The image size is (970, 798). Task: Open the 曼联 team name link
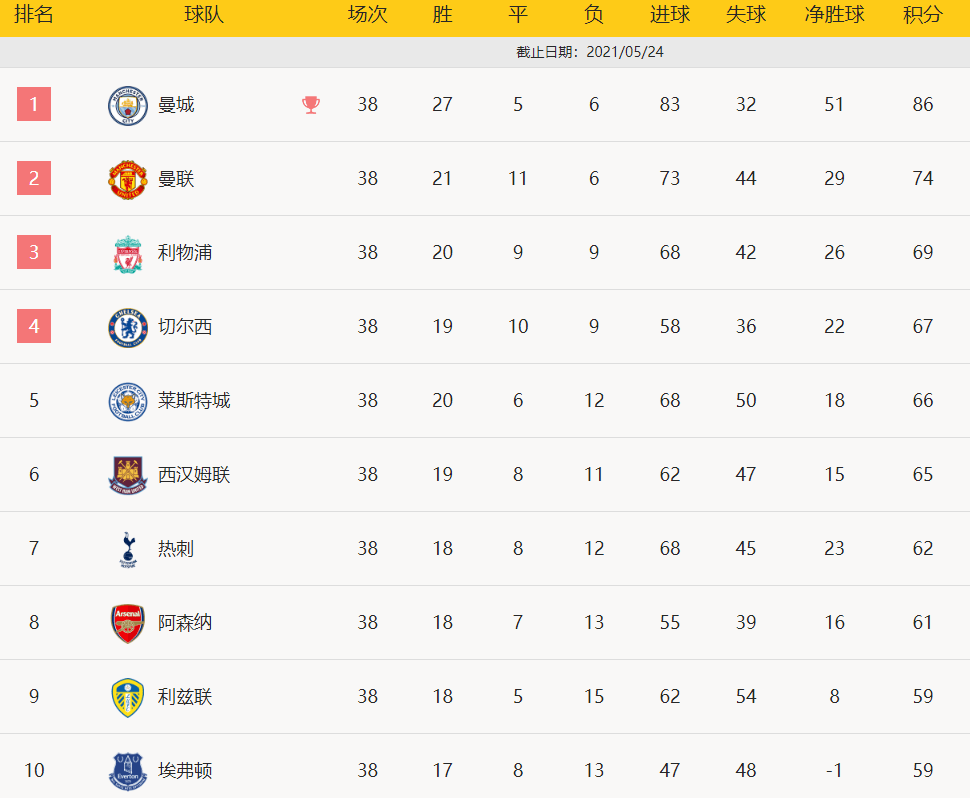[176, 179]
